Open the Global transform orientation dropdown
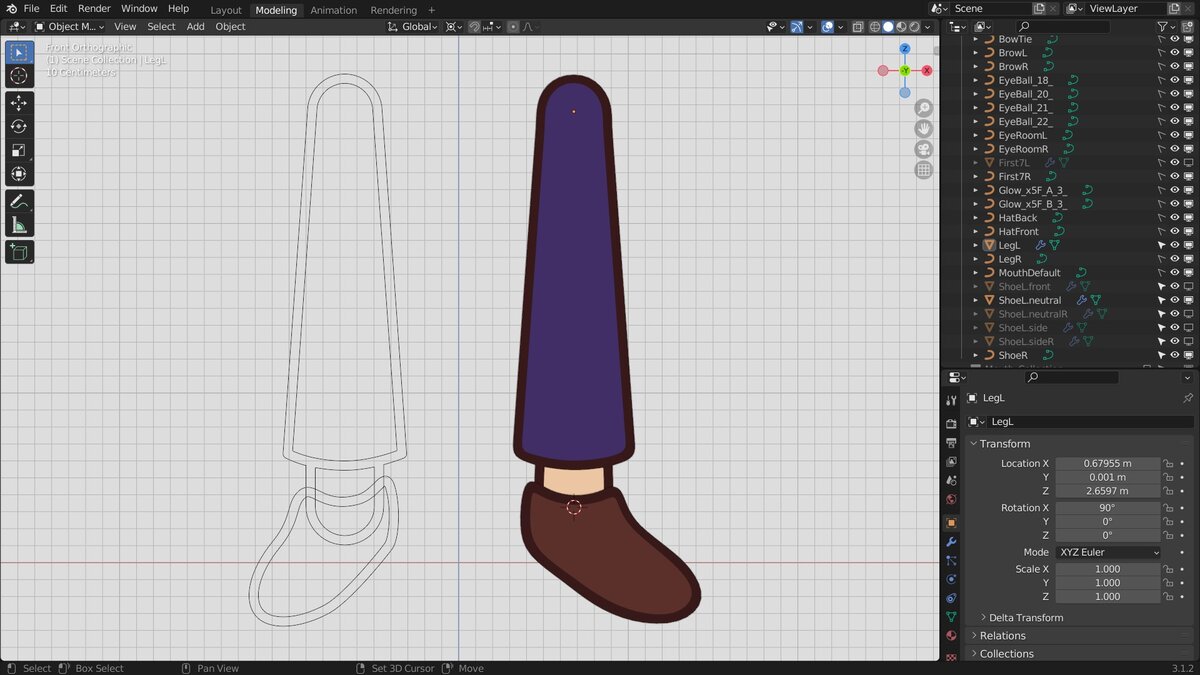Viewport: 1200px width, 675px height. (418, 27)
